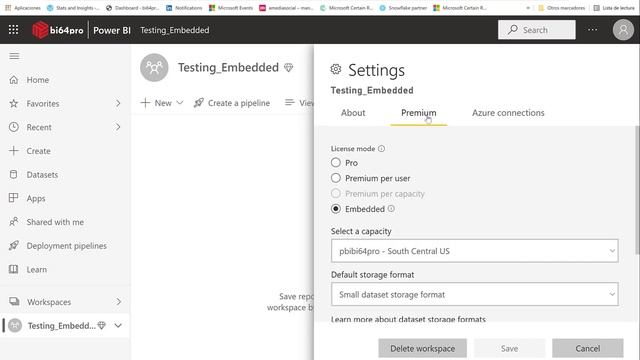Click the Create plus icon in sidebar
The image size is (640, 360).
[14, 151]
